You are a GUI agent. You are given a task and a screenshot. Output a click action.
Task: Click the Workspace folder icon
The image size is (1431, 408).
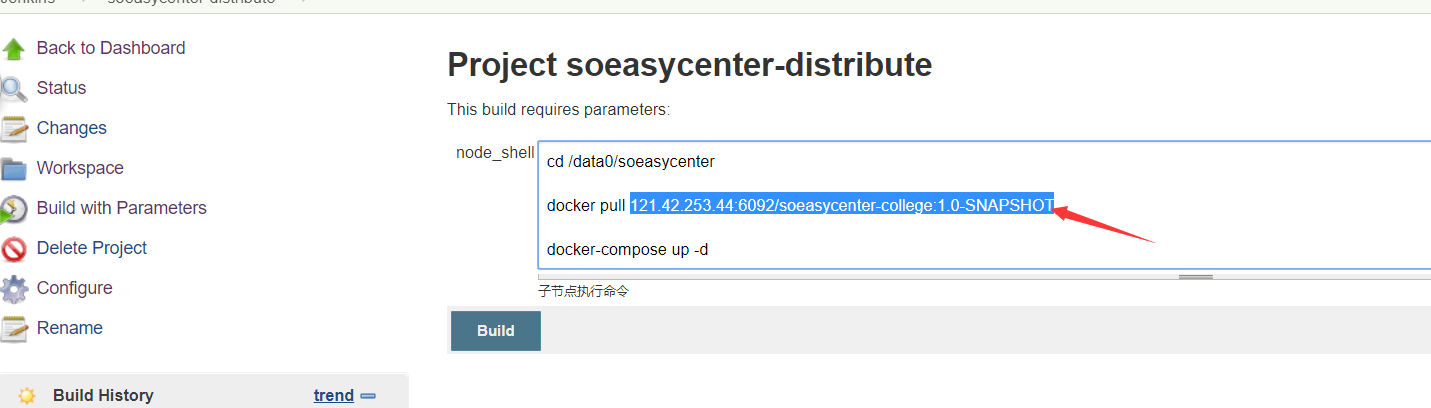coord(13,169)
